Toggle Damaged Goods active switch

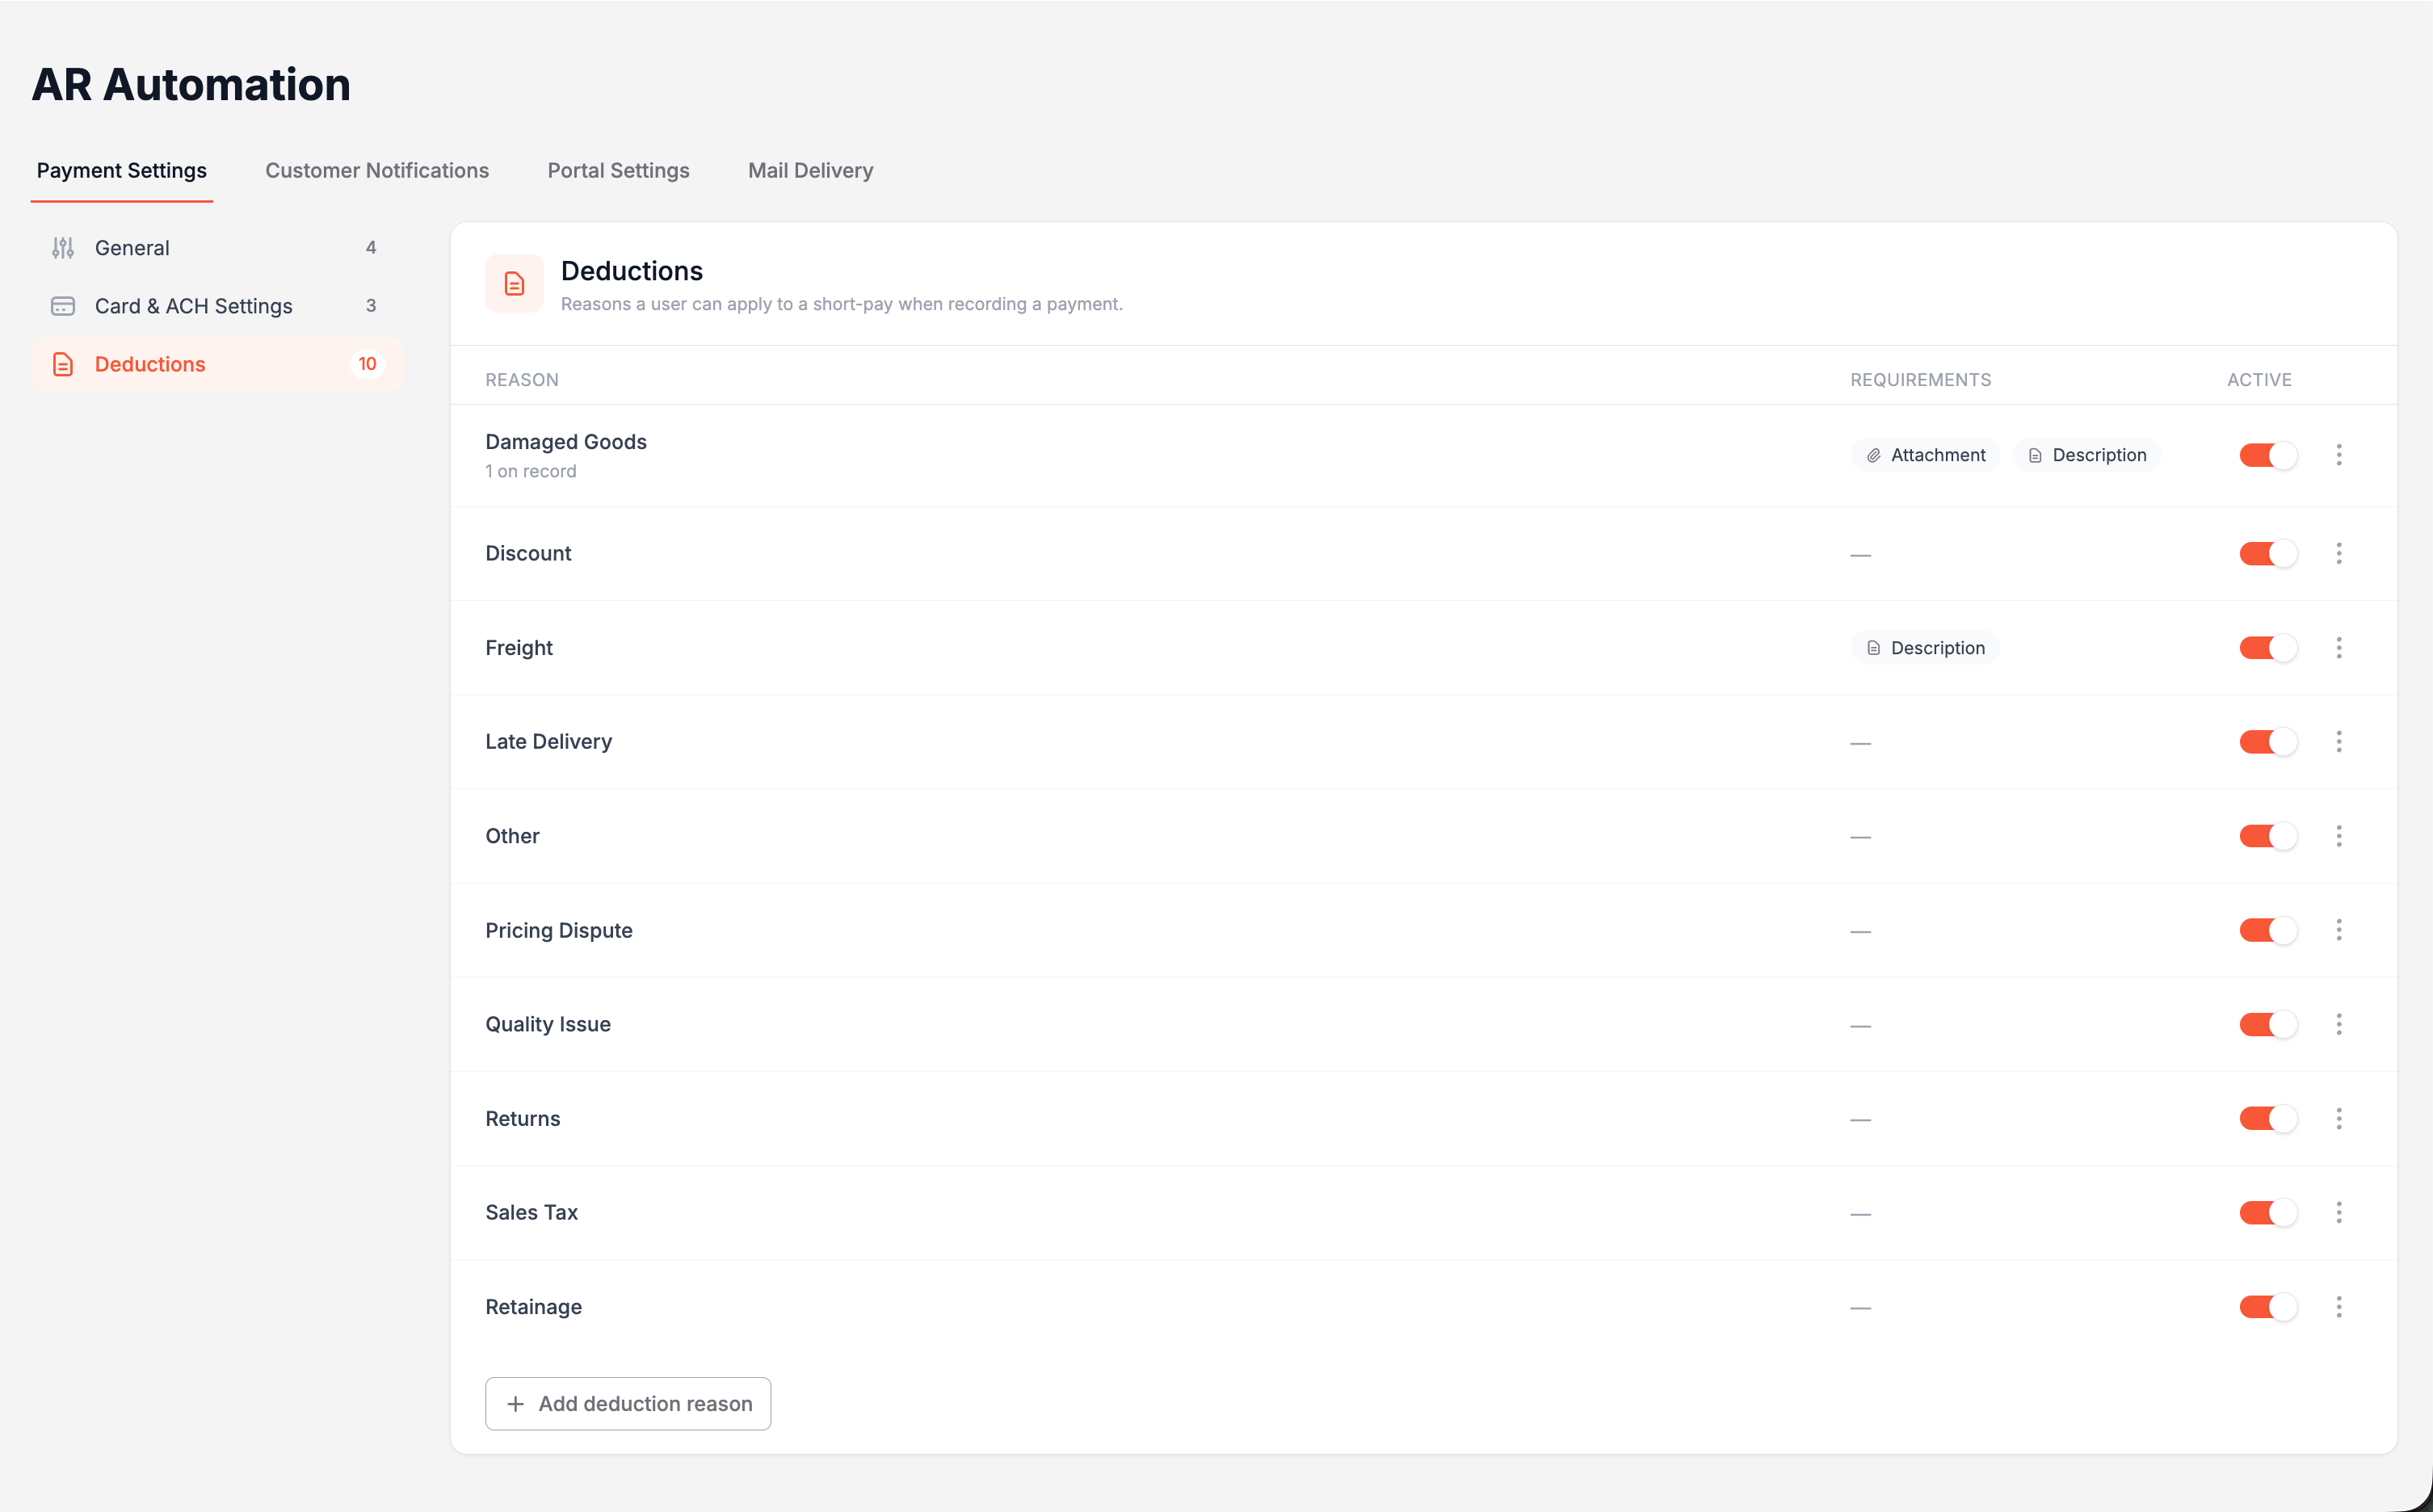2268,455
